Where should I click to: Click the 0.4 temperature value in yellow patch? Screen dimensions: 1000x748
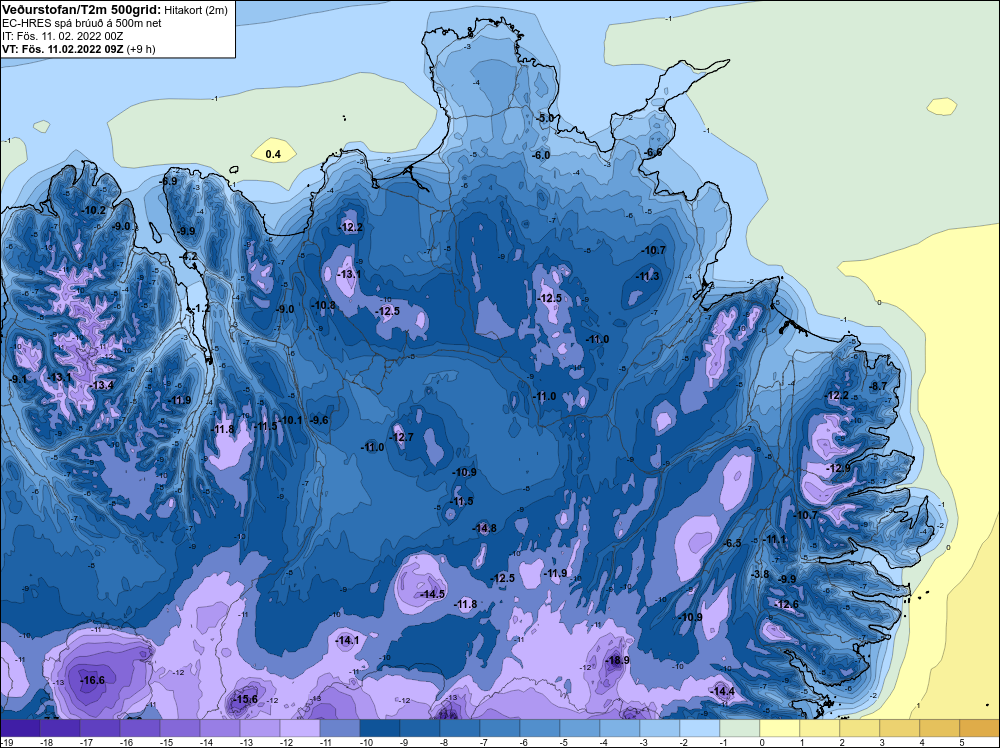pyautogui.click(x=273, y=154)
